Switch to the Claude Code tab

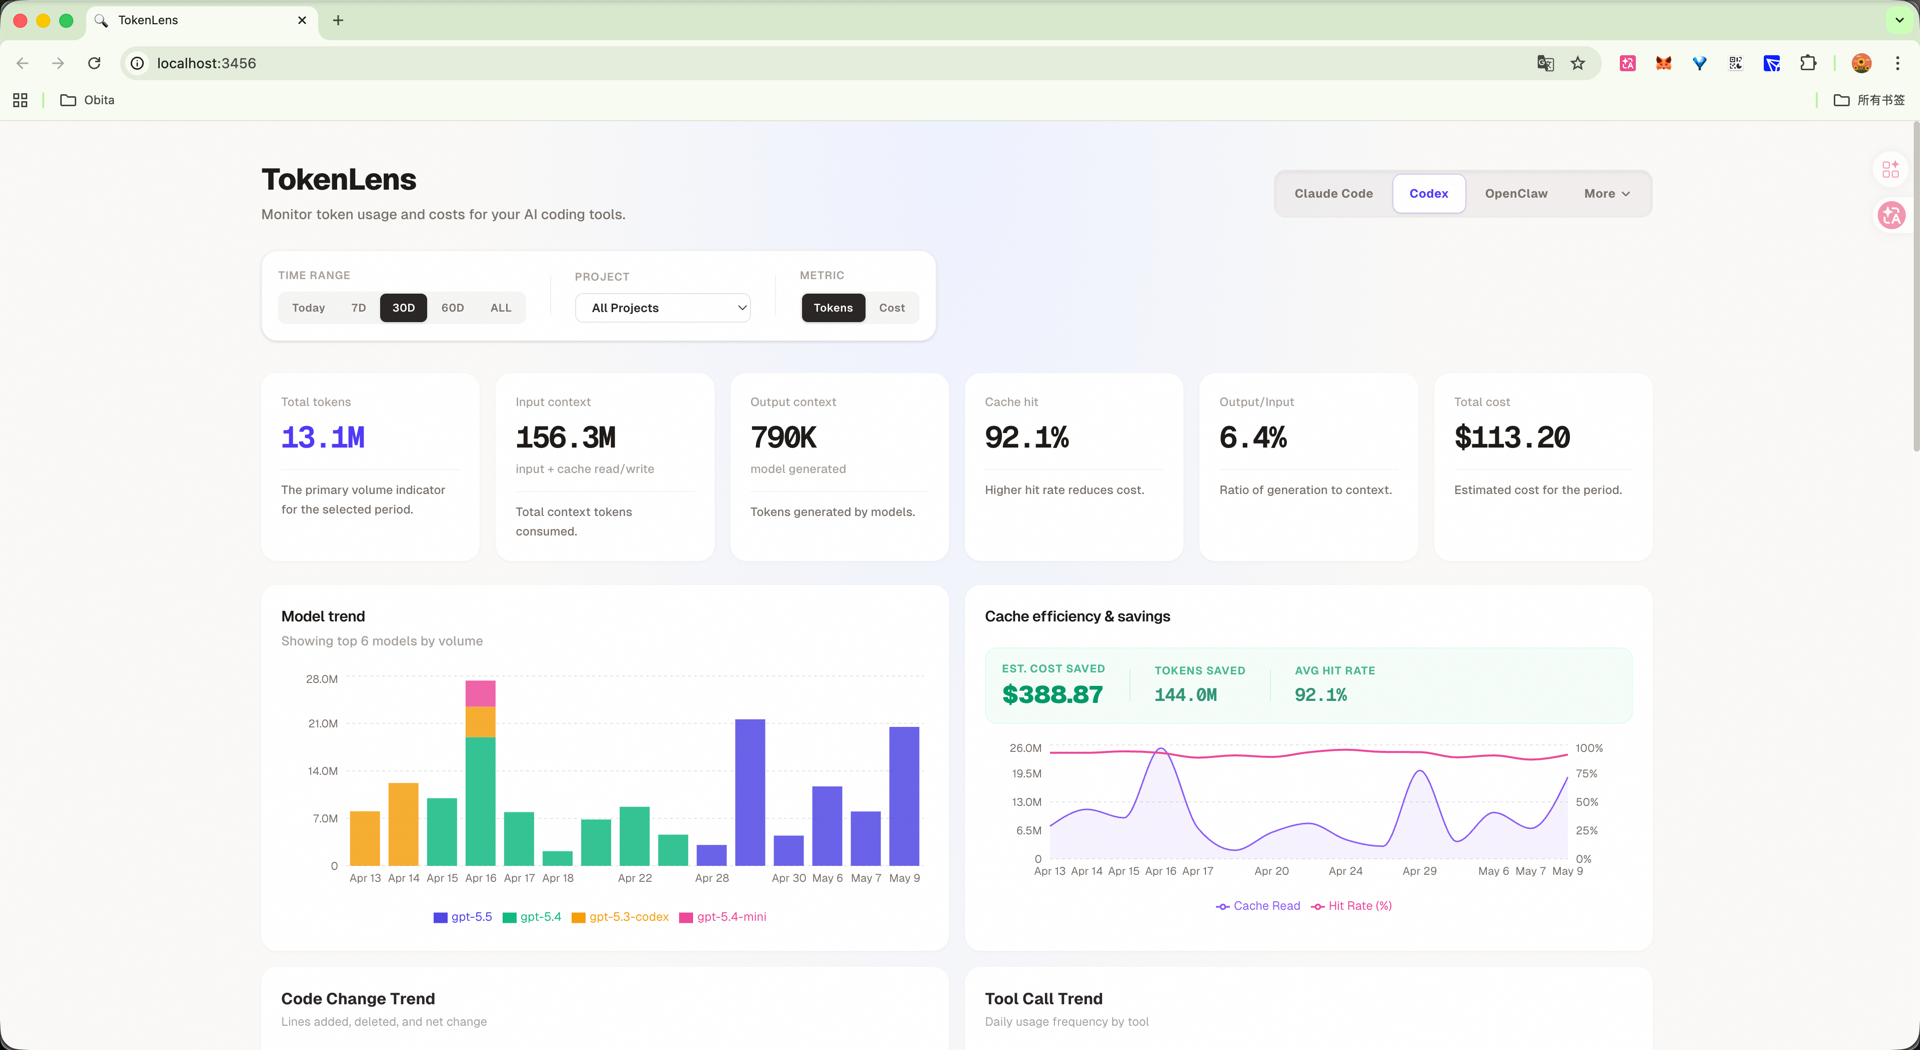click(1333, 194)
